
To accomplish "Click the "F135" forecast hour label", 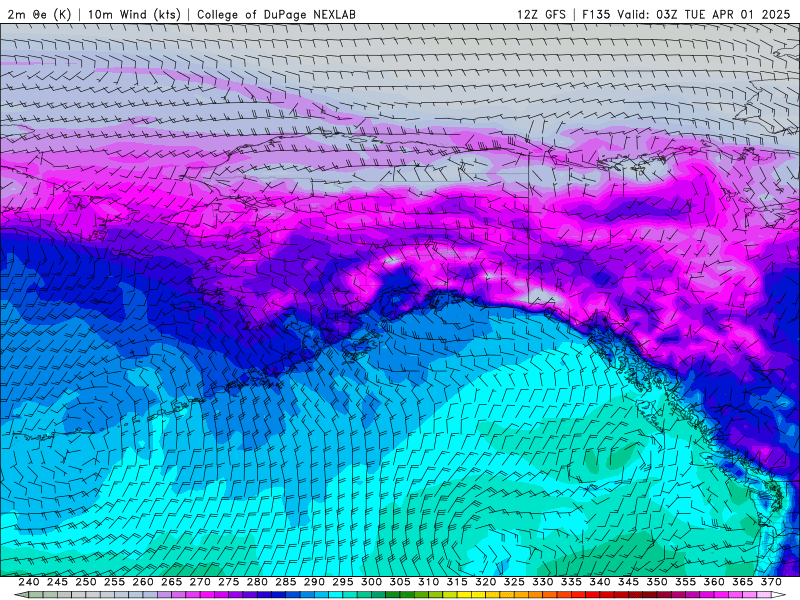I will coord(596,14).
